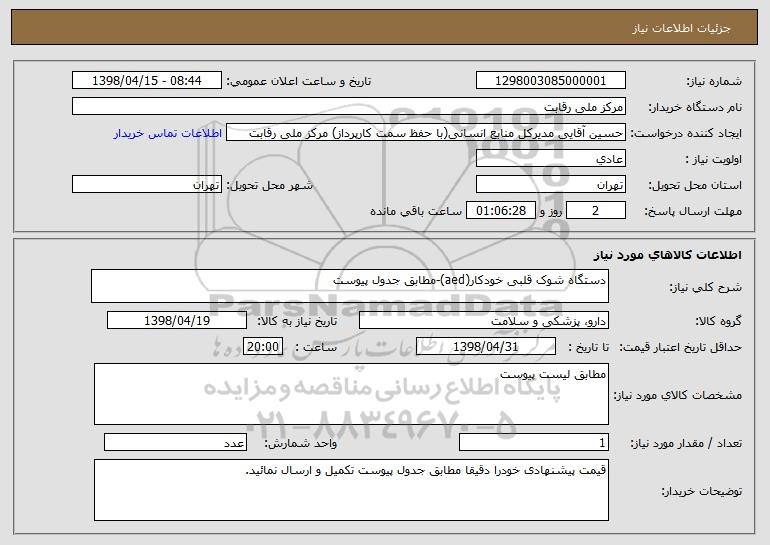Select the general description field دستگاه شوک قلبی خودکار
Screen dimensions: 770x545
(x=350, y=286)
